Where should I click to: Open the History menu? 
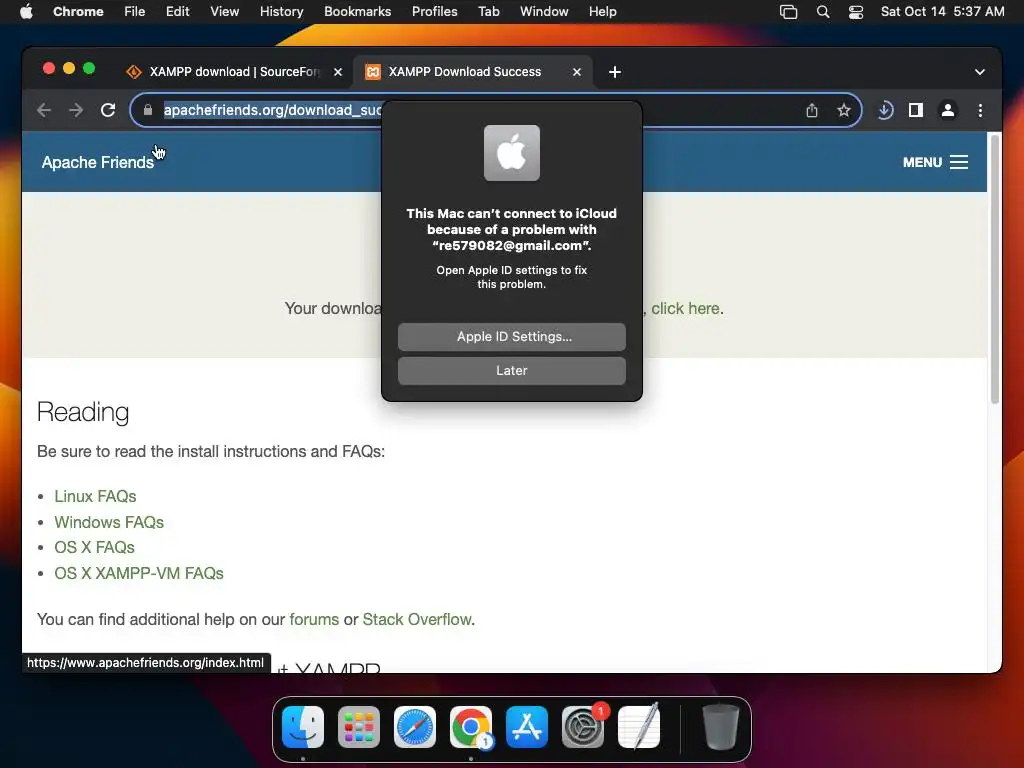click(x=281, y=12)
